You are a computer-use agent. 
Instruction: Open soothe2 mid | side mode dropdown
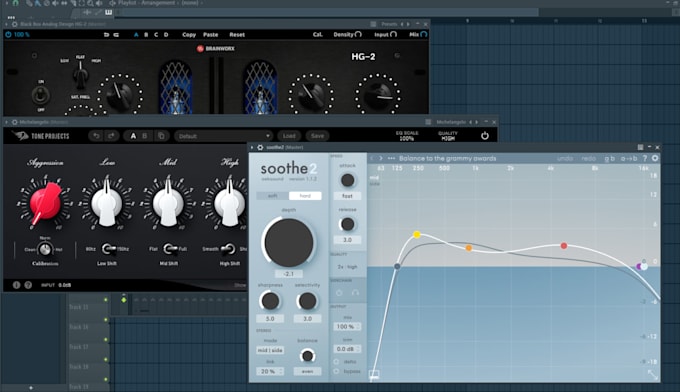[270, 350]
